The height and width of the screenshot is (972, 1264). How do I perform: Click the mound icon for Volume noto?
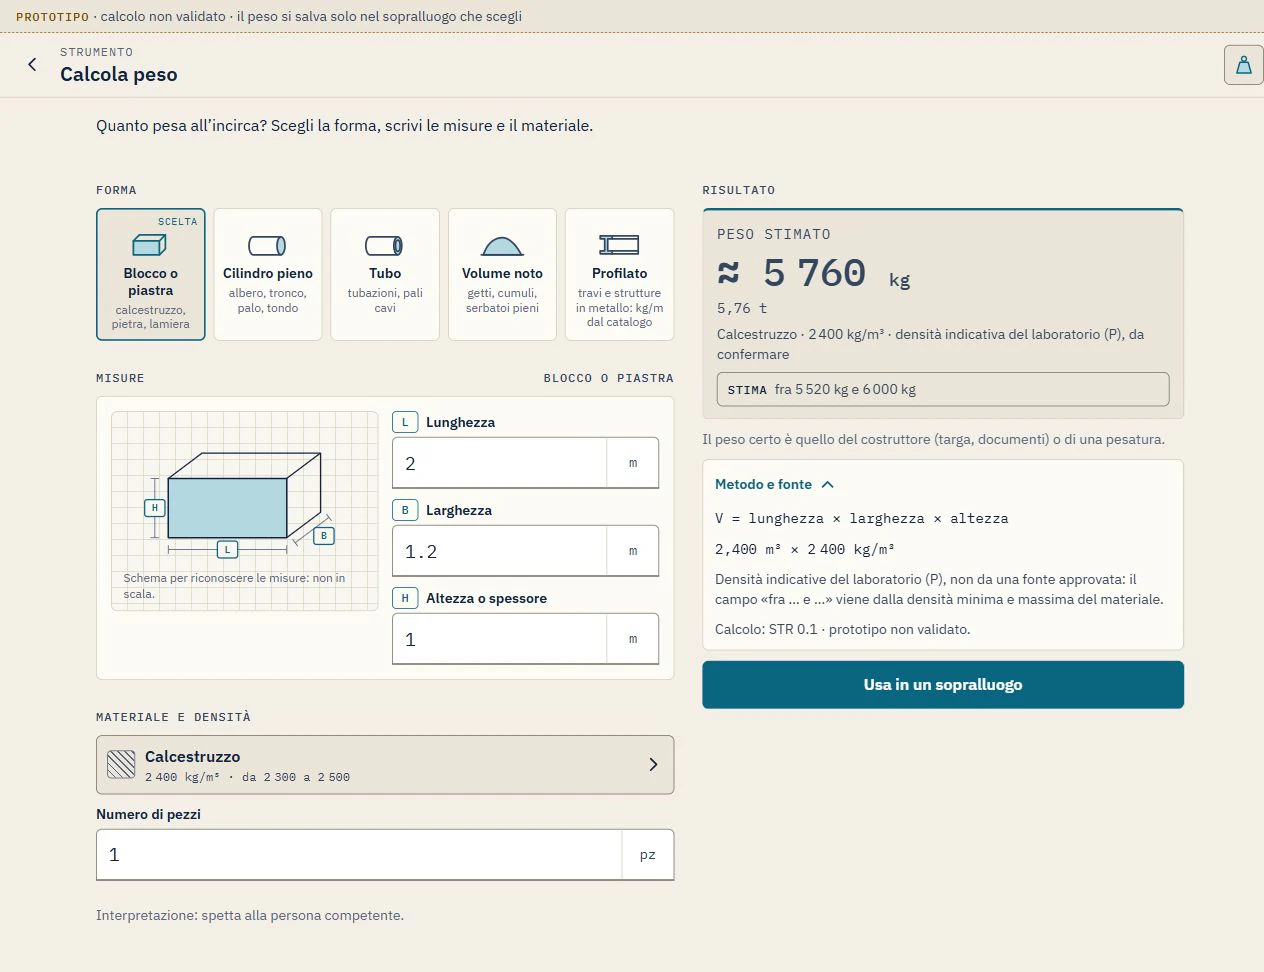click(502, 246)
